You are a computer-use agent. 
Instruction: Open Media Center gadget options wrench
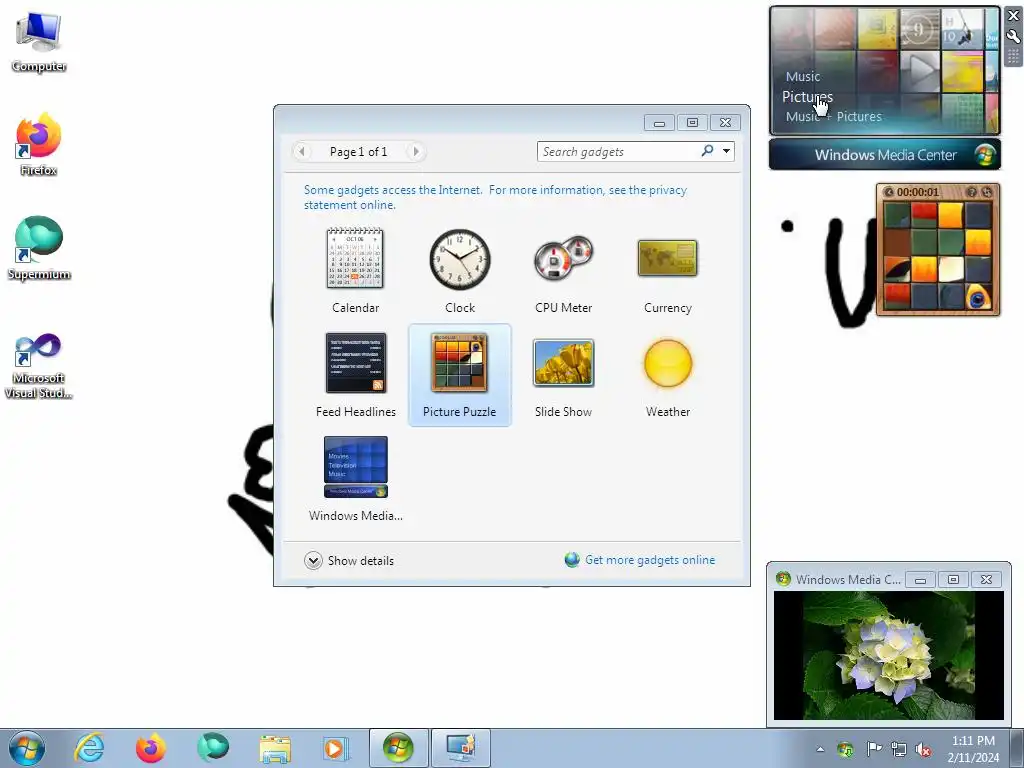pyautogui.click(x=1014, y=37)
